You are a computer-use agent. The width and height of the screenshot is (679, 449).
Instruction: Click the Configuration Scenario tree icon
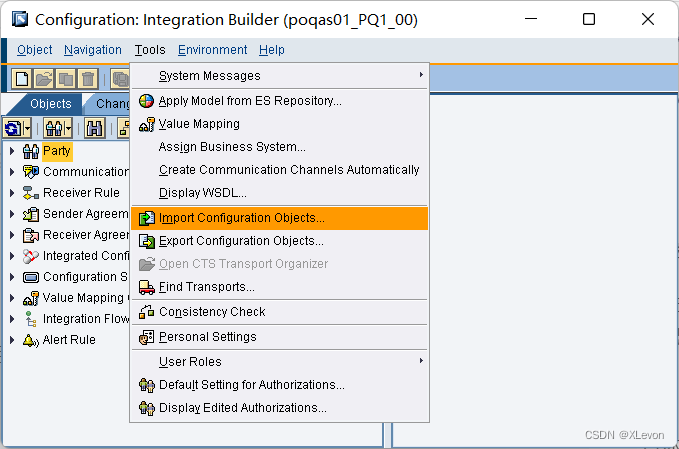coord(31,277)
